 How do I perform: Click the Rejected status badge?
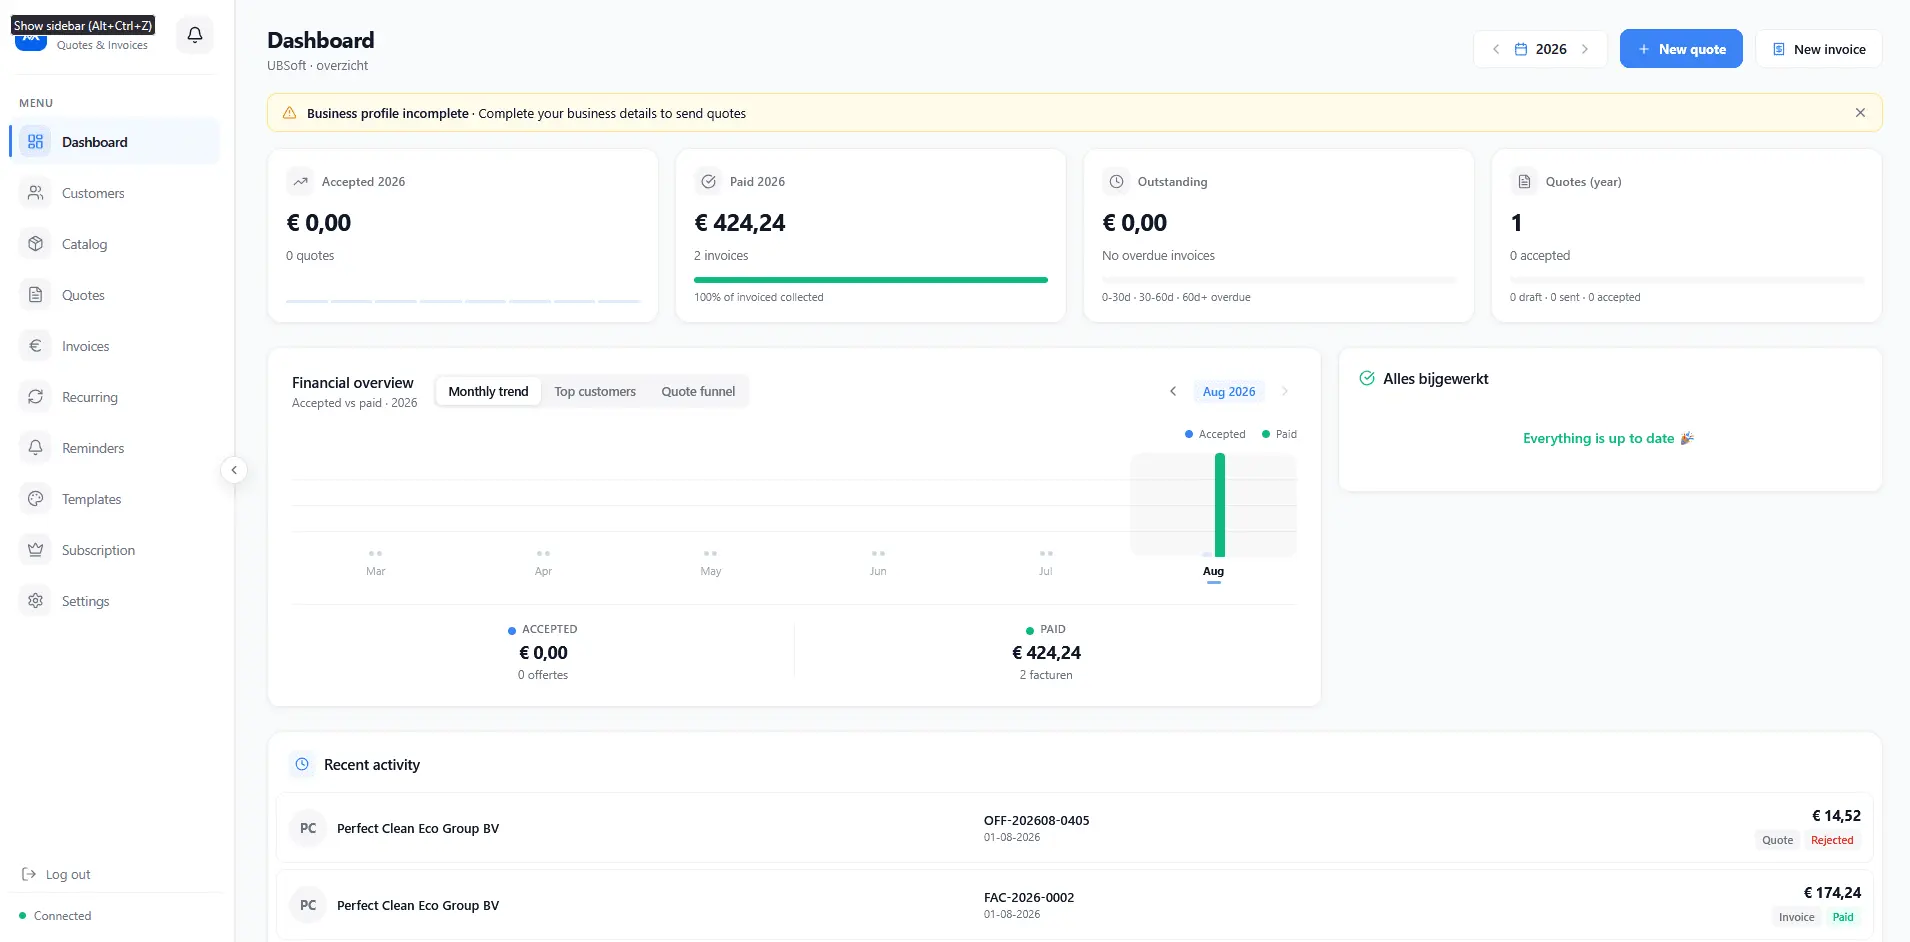pyautogui.click(x=1832, y=840)
